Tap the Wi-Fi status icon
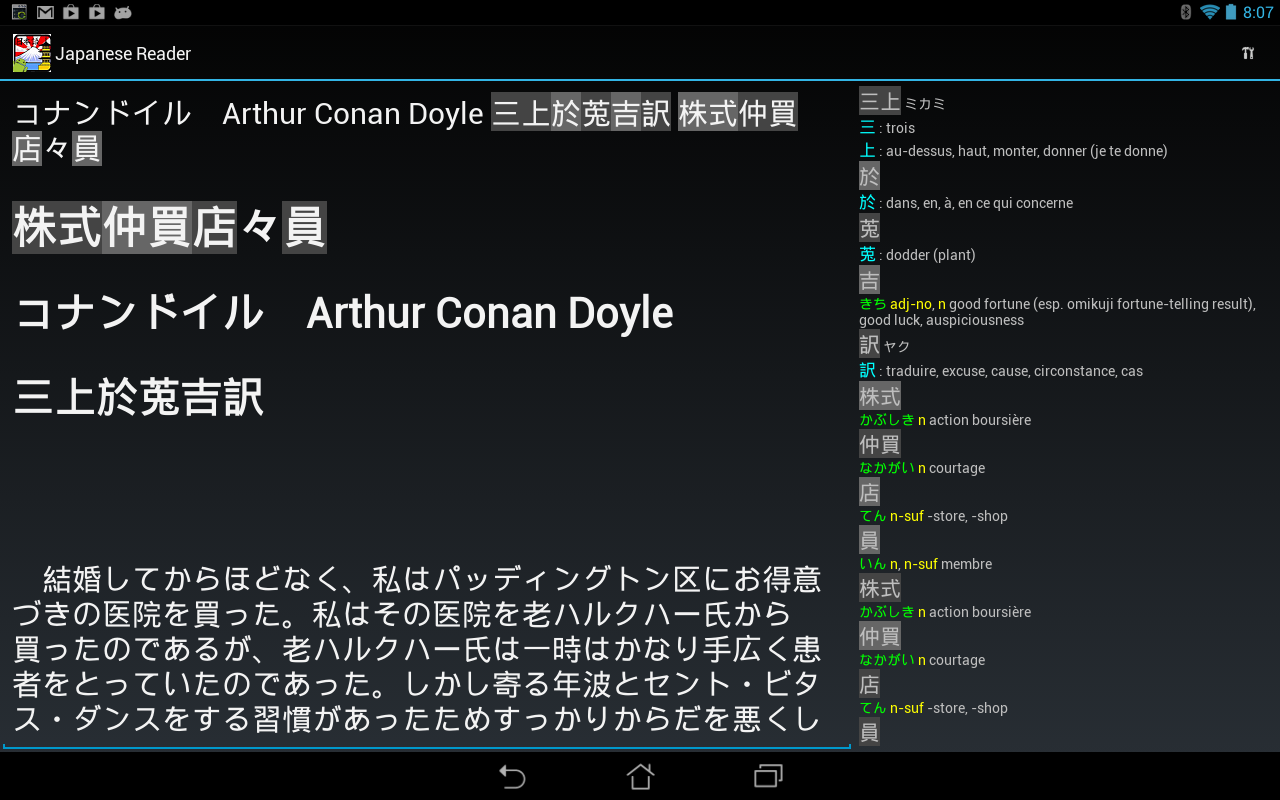 (x=1210, y=12)
